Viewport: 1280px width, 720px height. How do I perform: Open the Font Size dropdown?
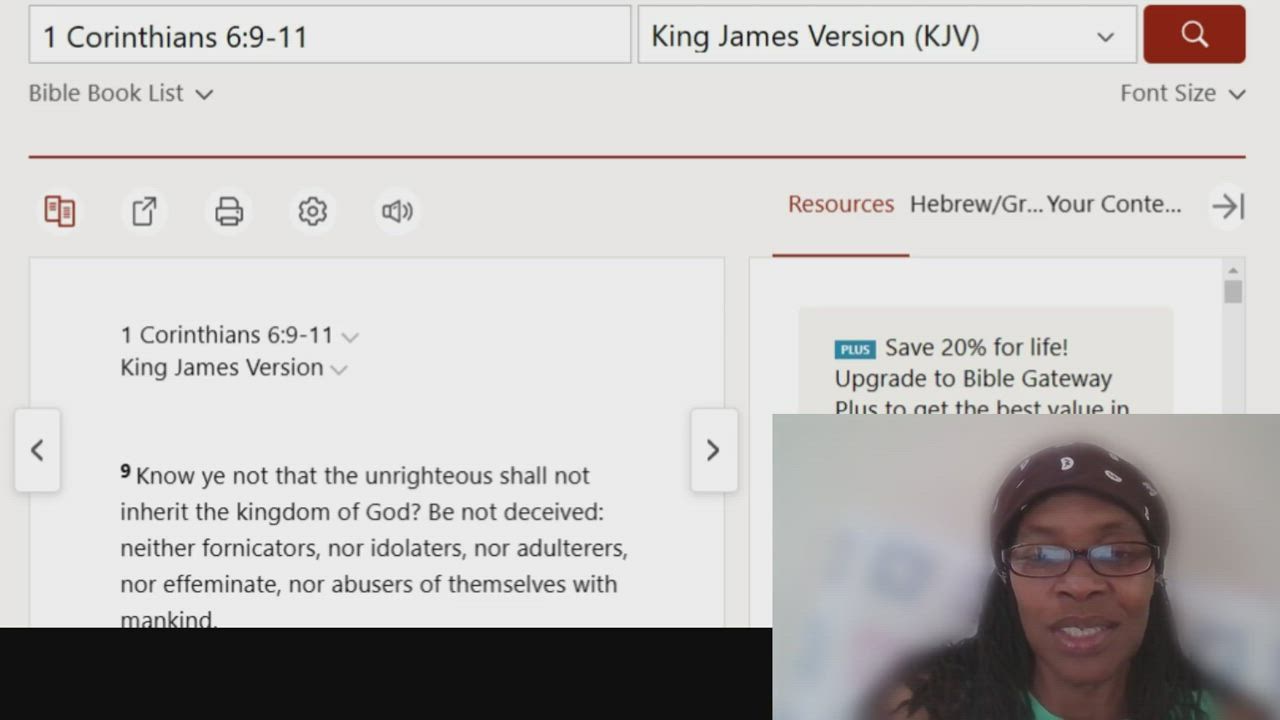coord(1182,93)
